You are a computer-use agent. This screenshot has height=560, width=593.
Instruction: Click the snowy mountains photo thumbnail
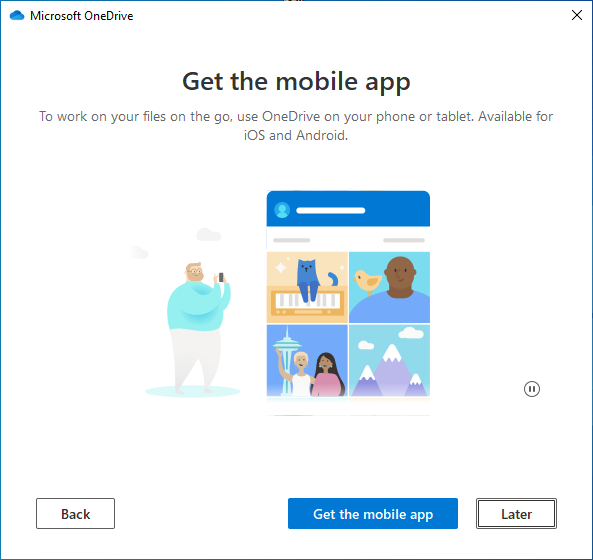(389, 360)
